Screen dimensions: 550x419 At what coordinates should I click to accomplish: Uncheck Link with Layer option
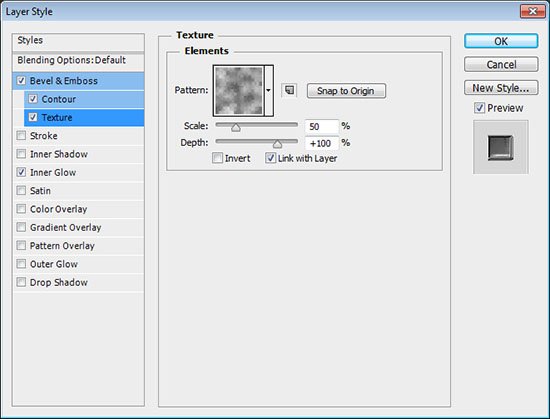coord(270,158)
